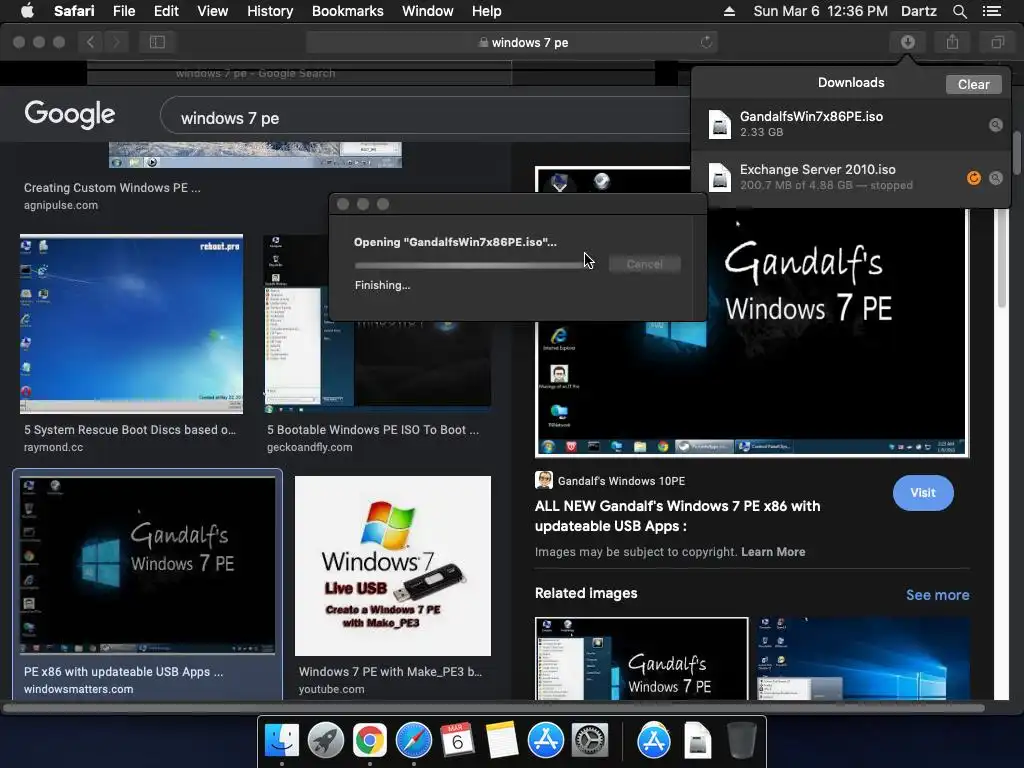Click the Visit button
The height and width of the screenshot is (768, 1024).
coord(923,492)
